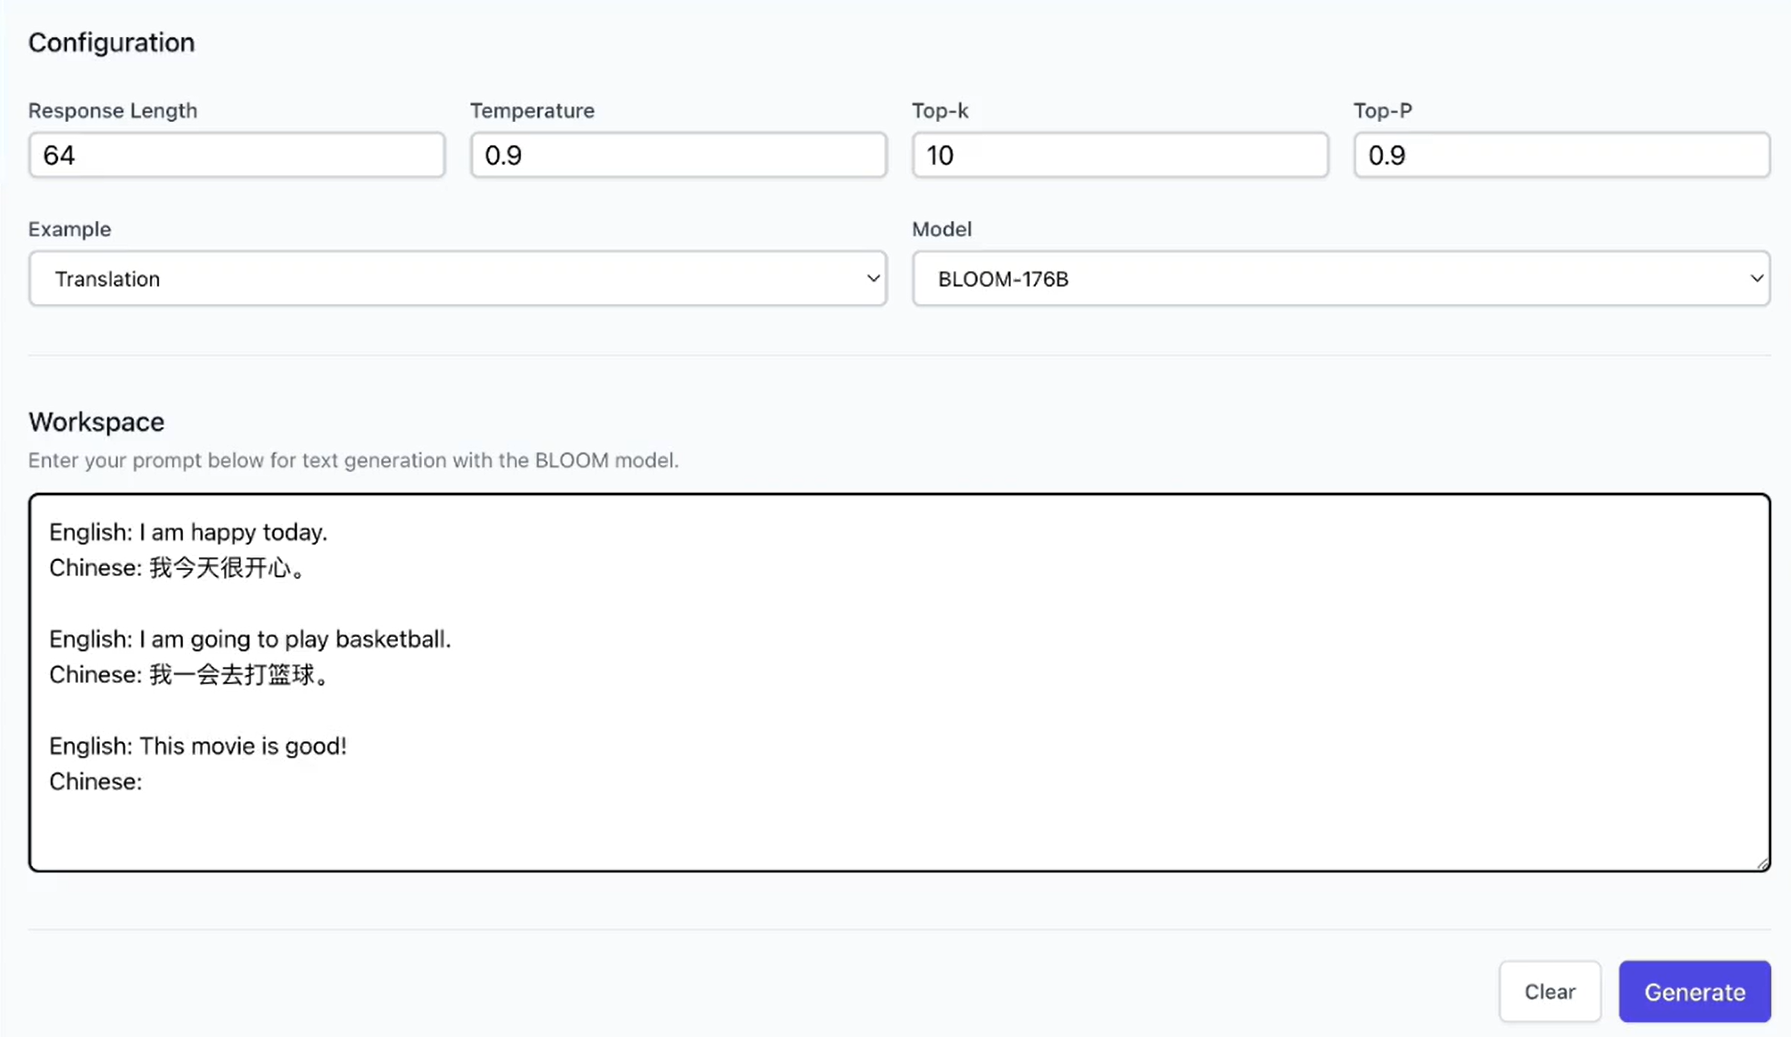Click the Workspace heading
Screen dimensions: 1791x1037
coord(96,422)
